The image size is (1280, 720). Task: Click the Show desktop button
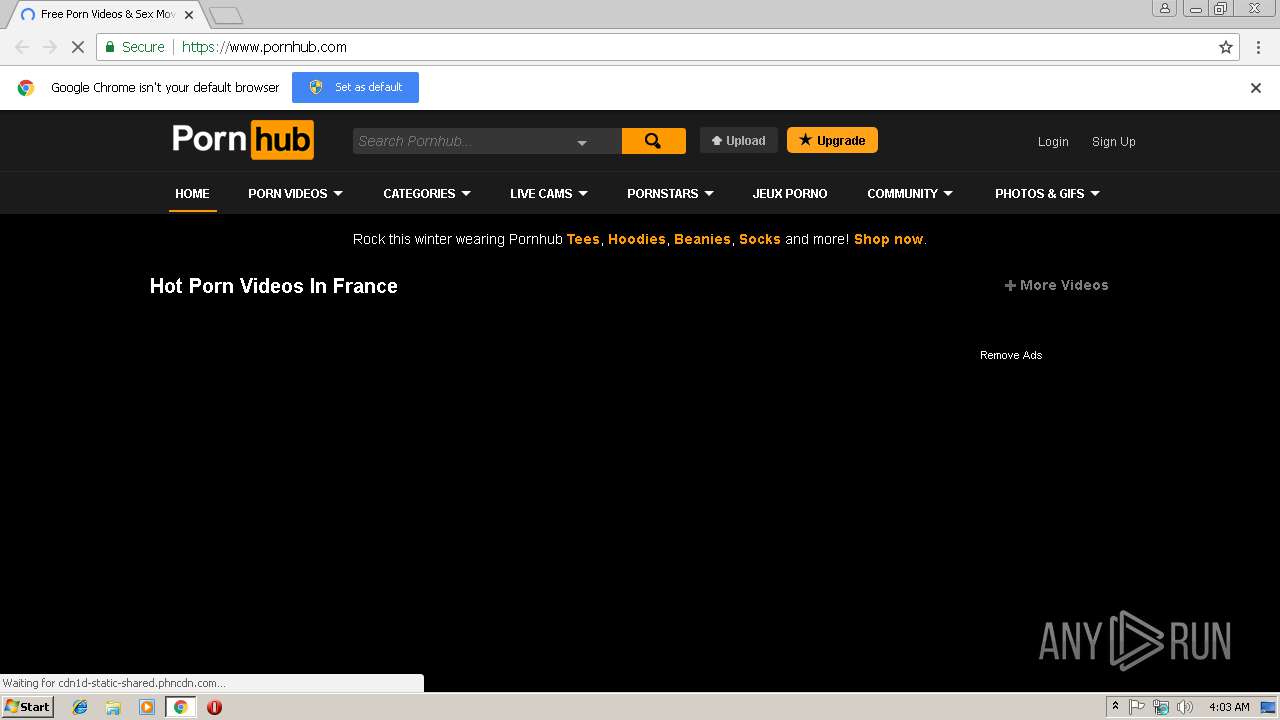(1269, 707)
